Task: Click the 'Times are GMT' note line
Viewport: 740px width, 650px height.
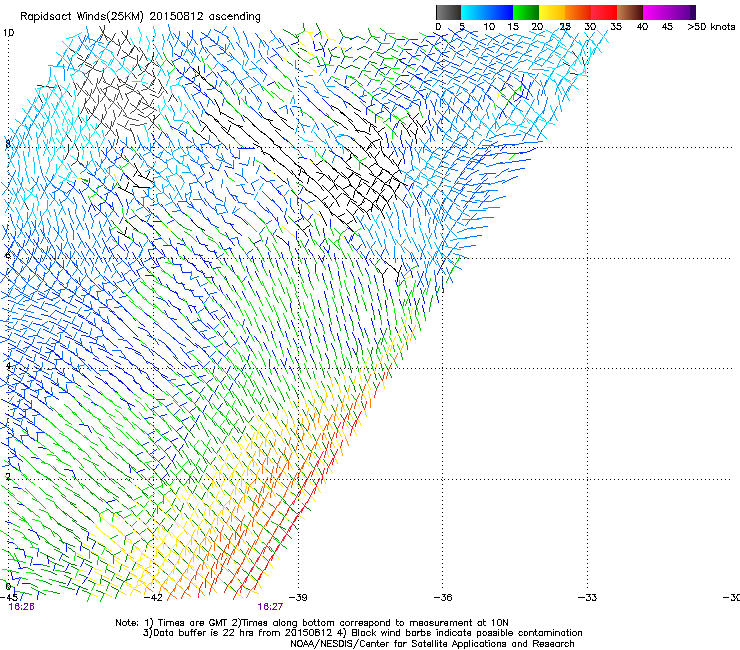Action: click(x=311, y=623)
